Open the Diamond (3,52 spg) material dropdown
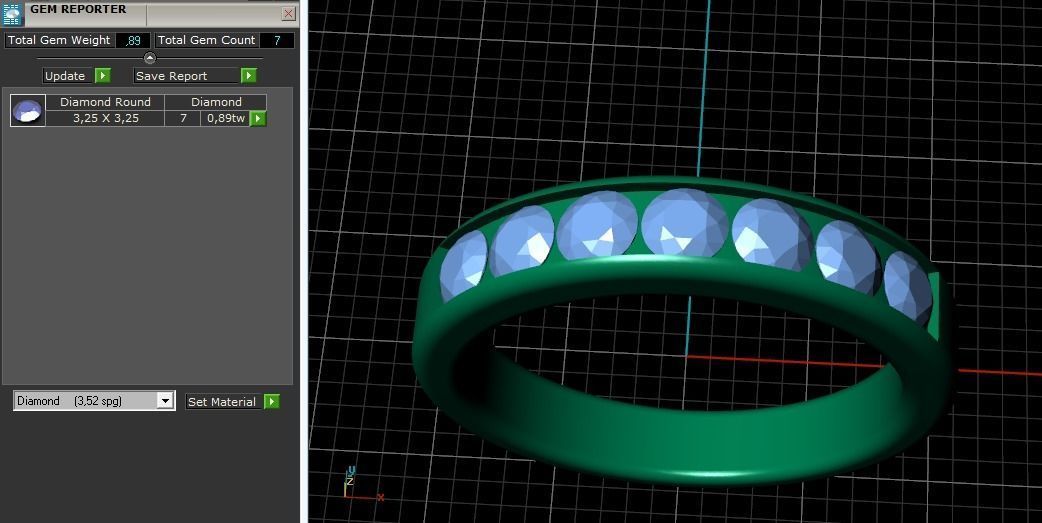This screenshot has height=523, width=1042. click(x=94, y=401)
